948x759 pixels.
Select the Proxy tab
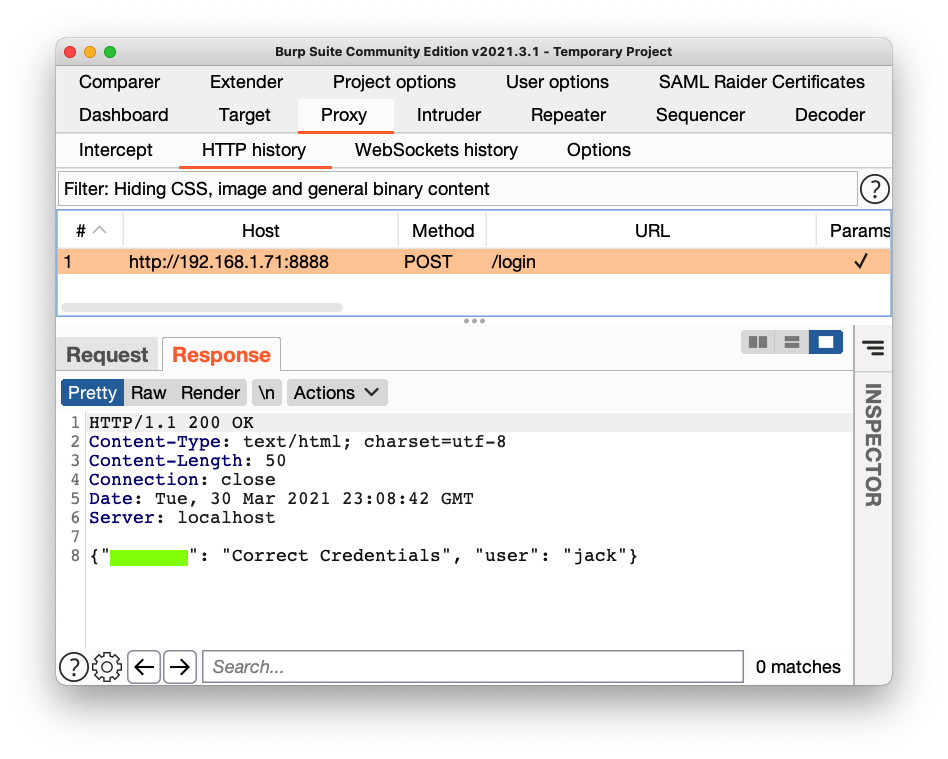(x=344, y=115)
